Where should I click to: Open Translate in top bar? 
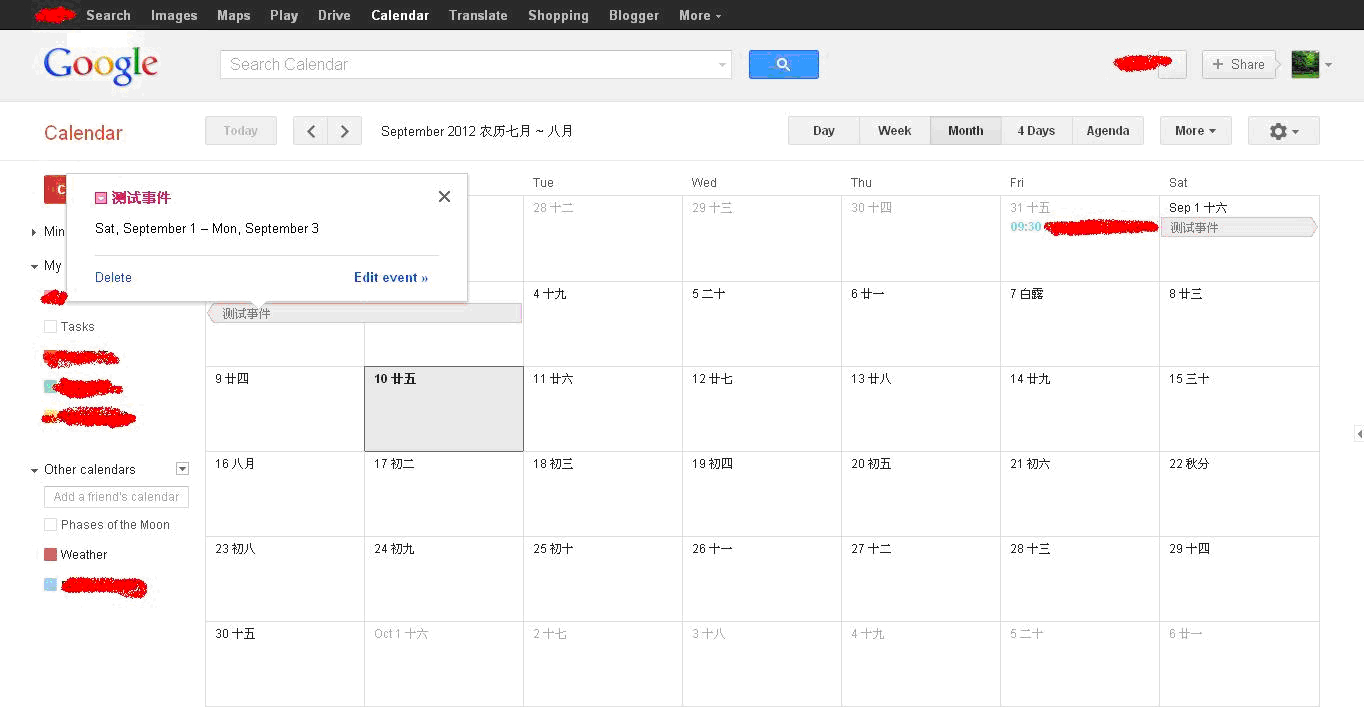(x=478, y=15)
